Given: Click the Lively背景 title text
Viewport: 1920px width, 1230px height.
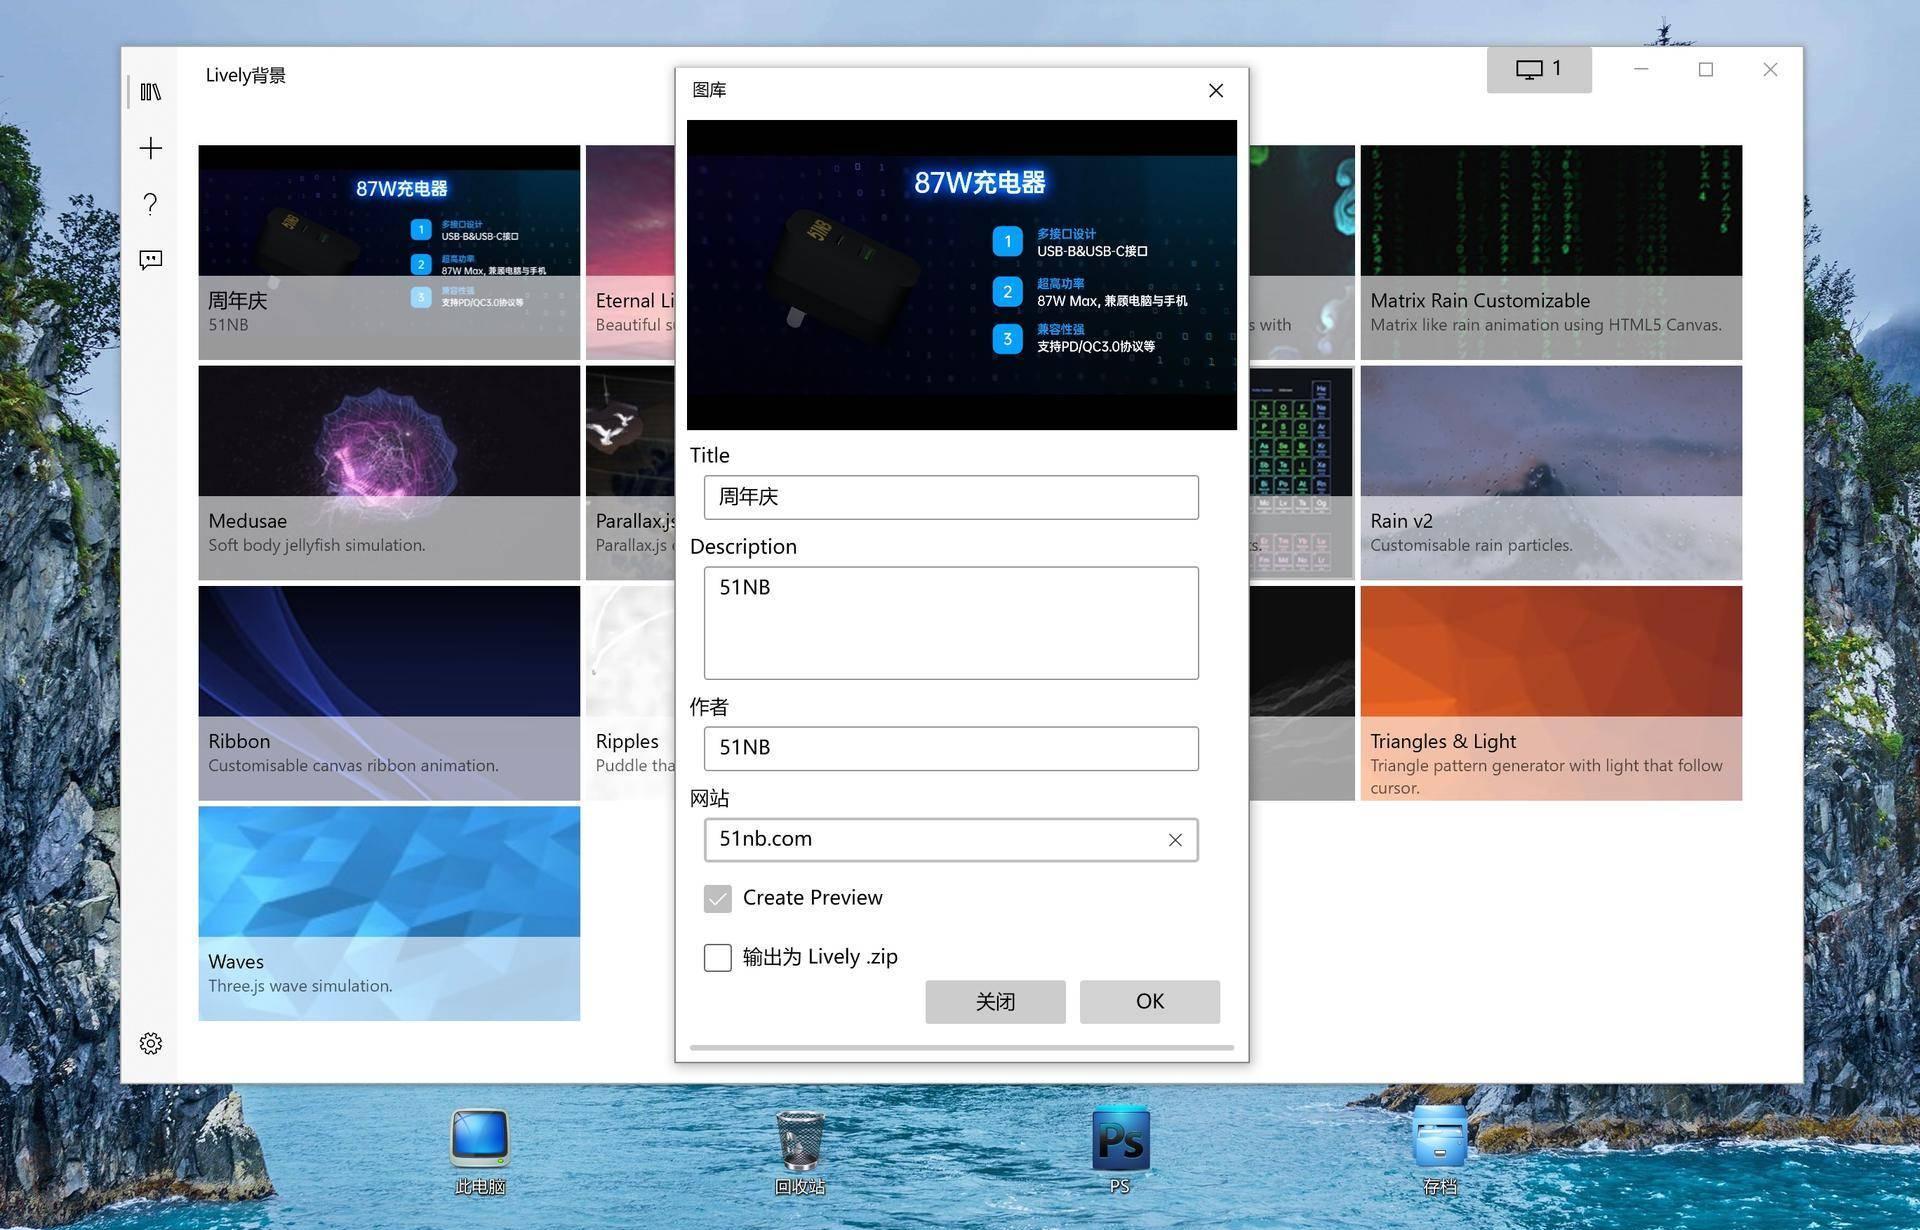Looking at the screenshot, I should click(246, 76).
